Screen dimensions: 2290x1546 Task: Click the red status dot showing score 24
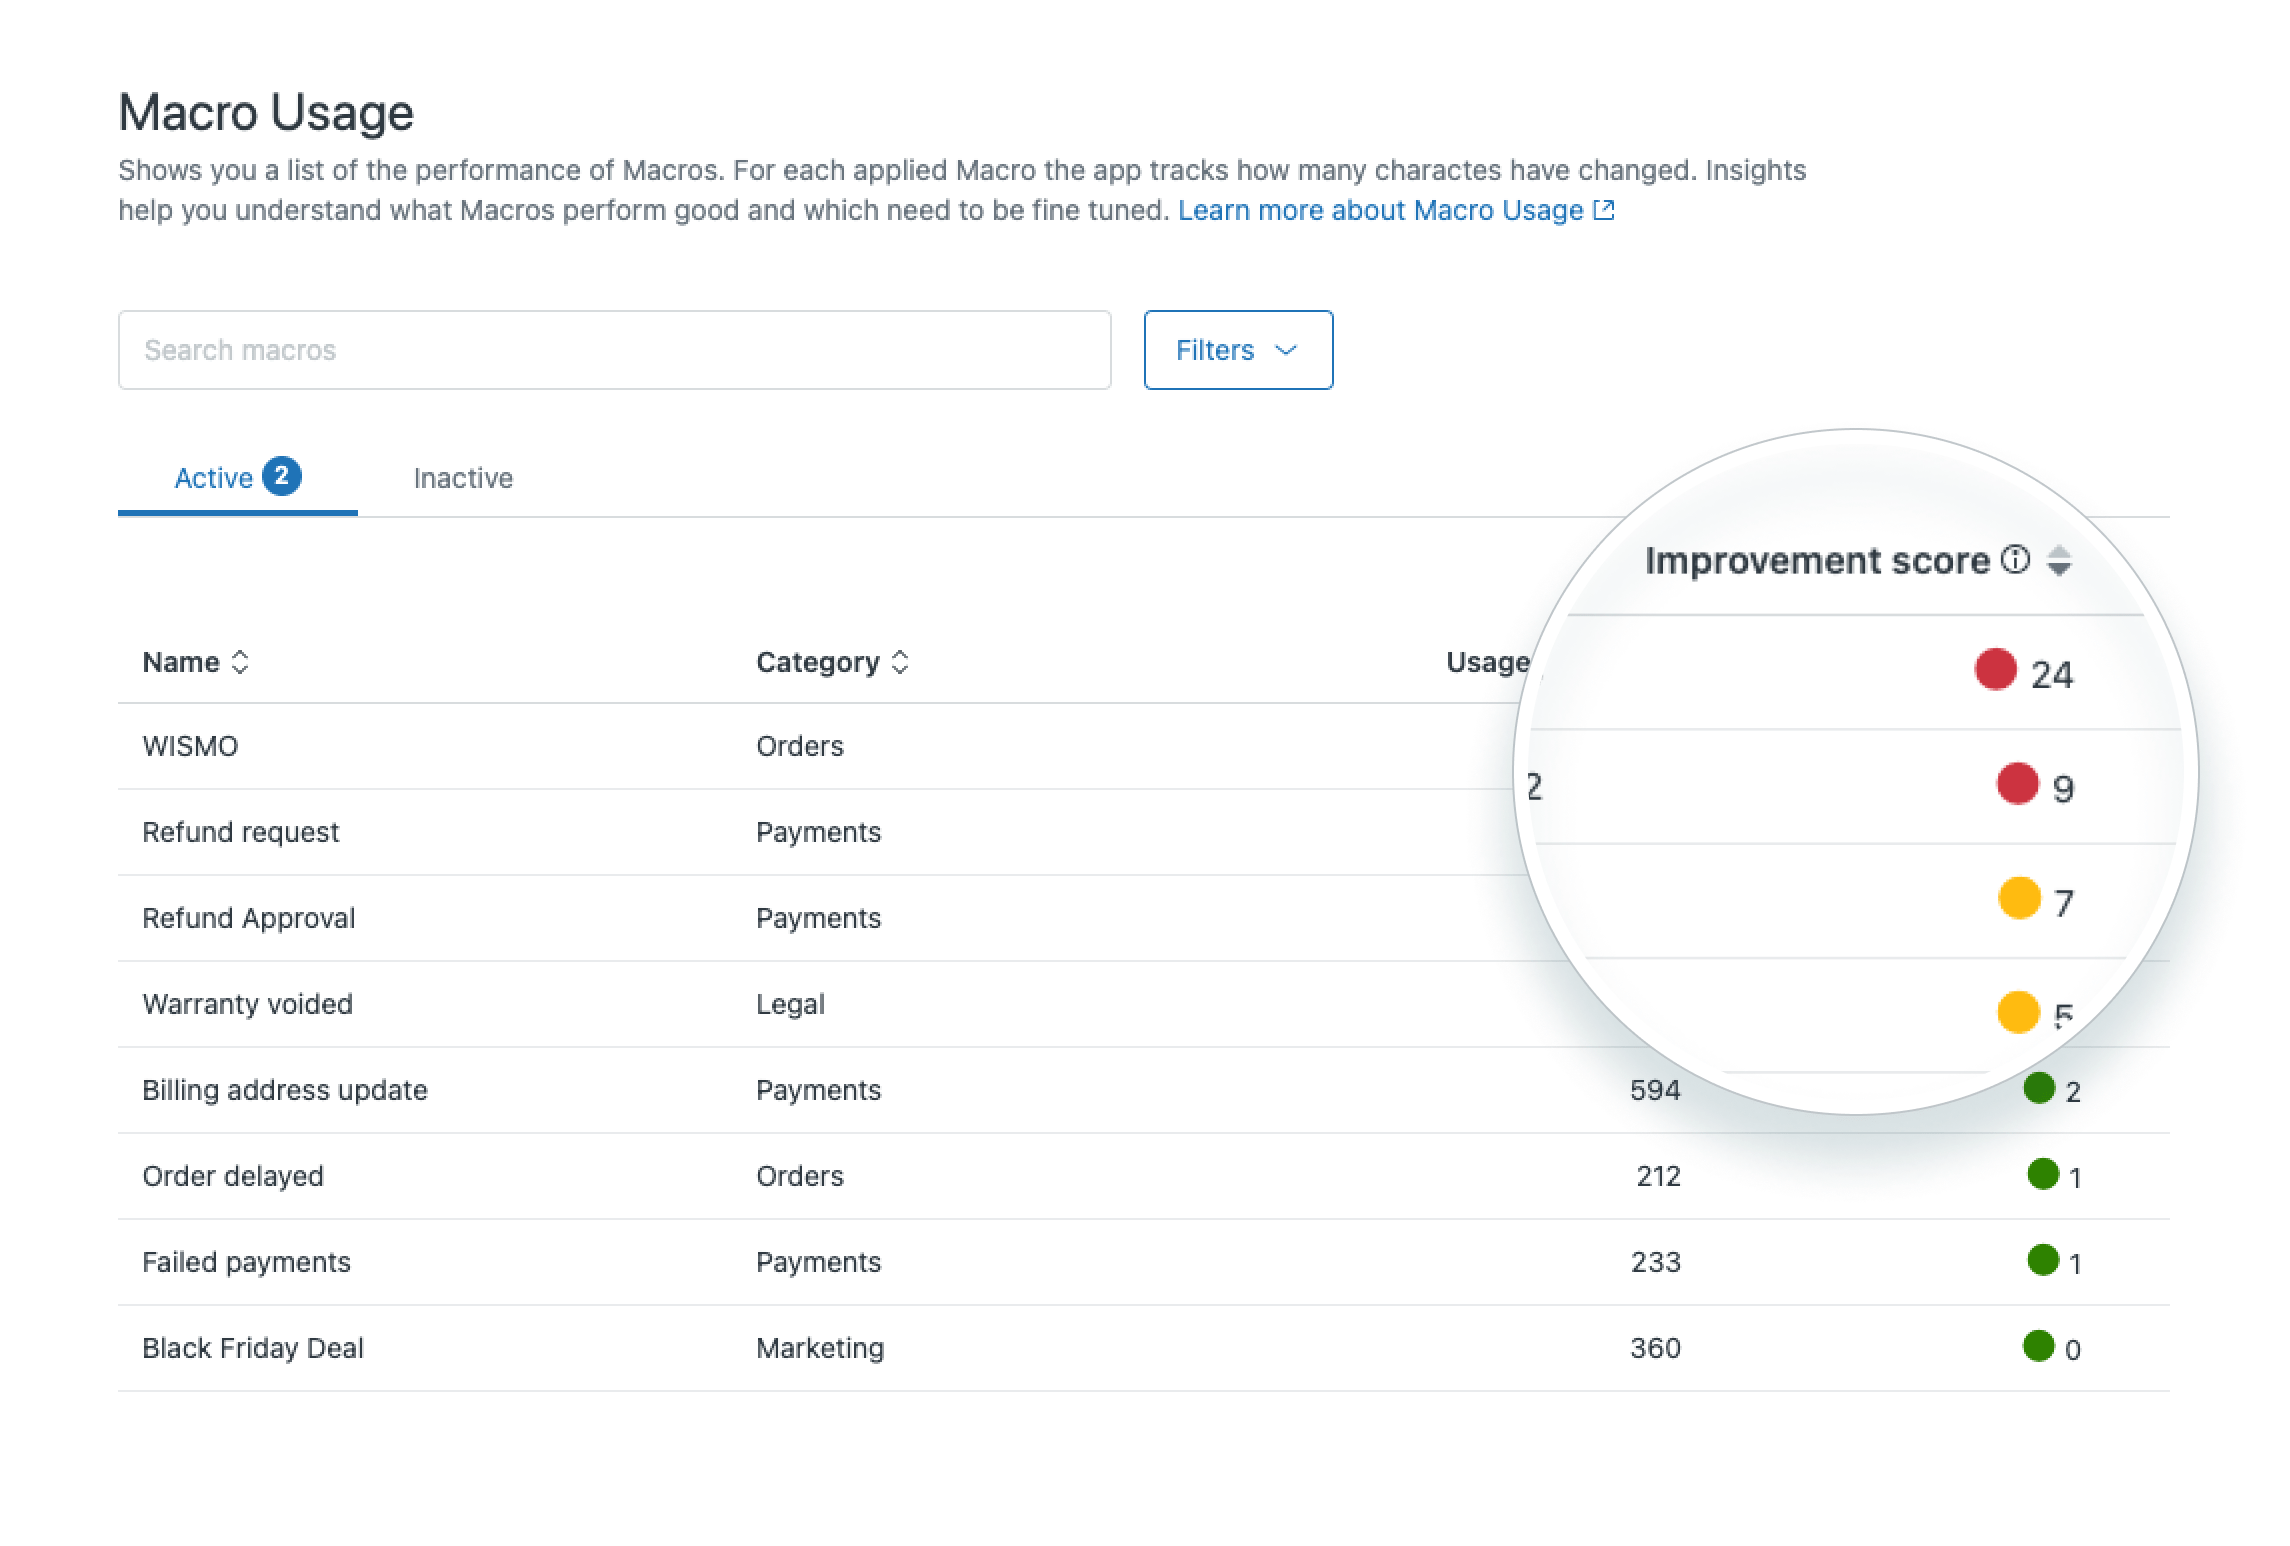(x=1995, y=670)
